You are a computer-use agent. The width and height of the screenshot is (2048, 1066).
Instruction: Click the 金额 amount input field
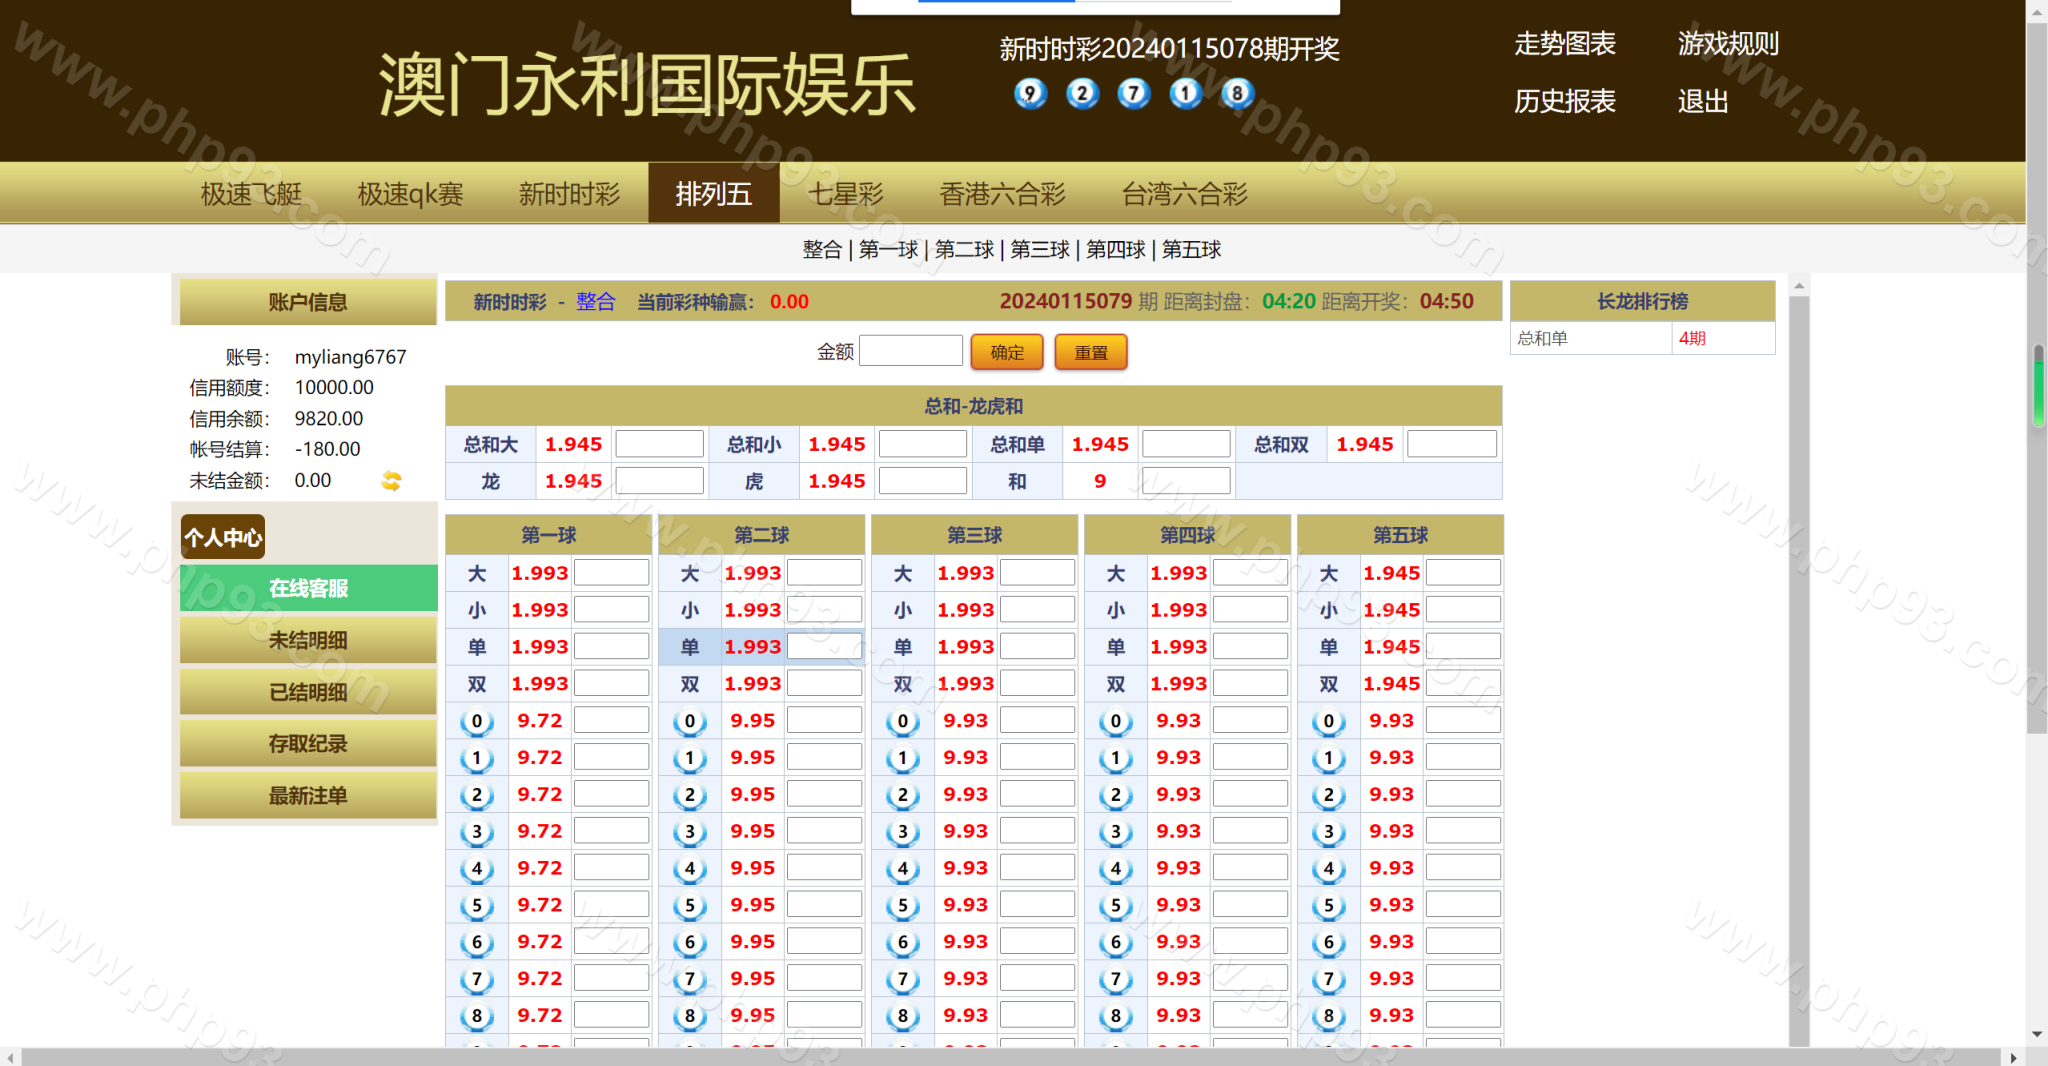pos(910,351)
